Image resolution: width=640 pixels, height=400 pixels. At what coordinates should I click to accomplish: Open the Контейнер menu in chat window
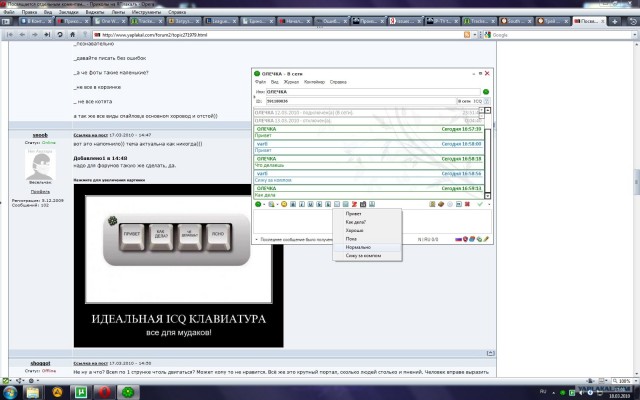point(314,82)
